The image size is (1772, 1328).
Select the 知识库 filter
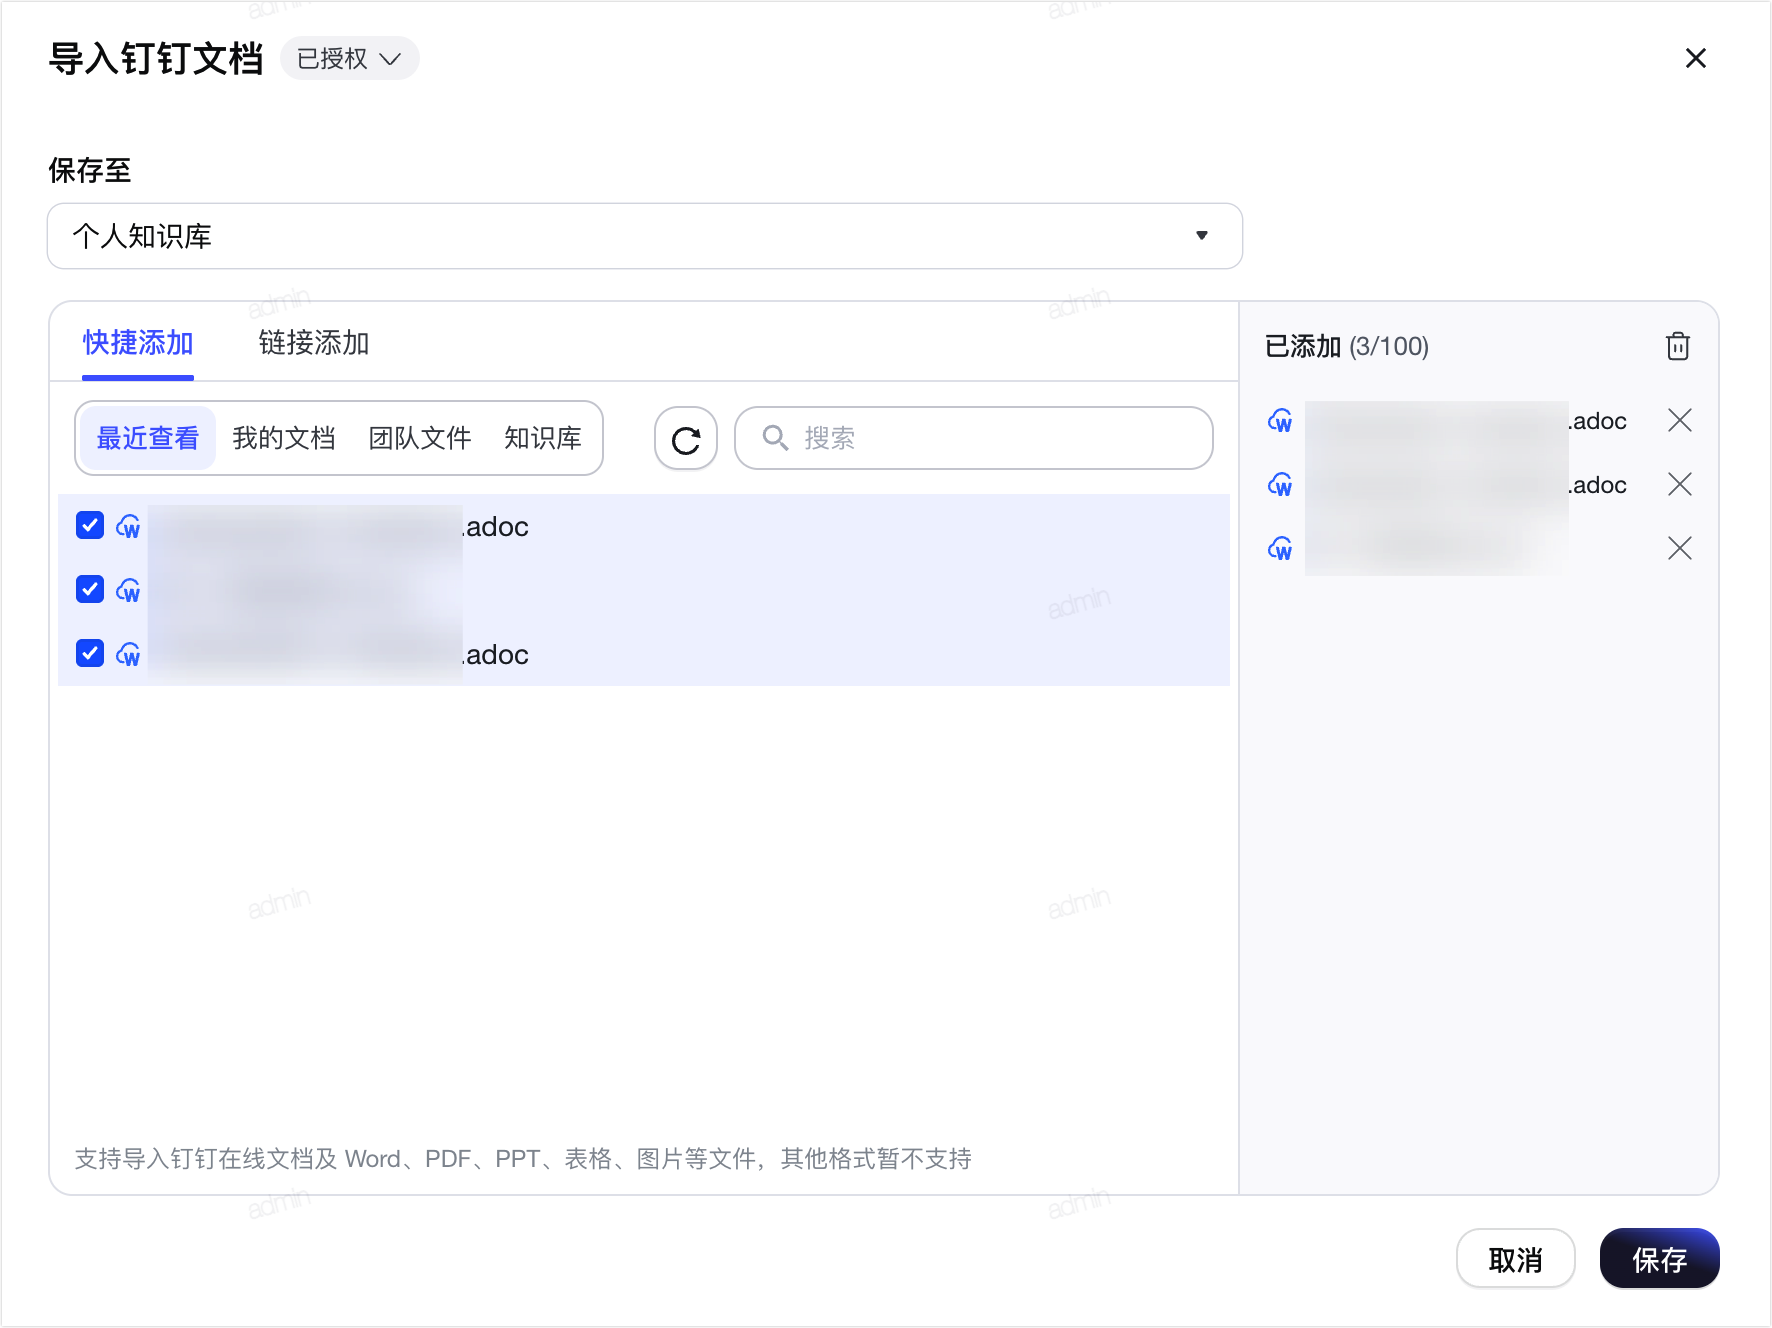click(x=543, y=438)
